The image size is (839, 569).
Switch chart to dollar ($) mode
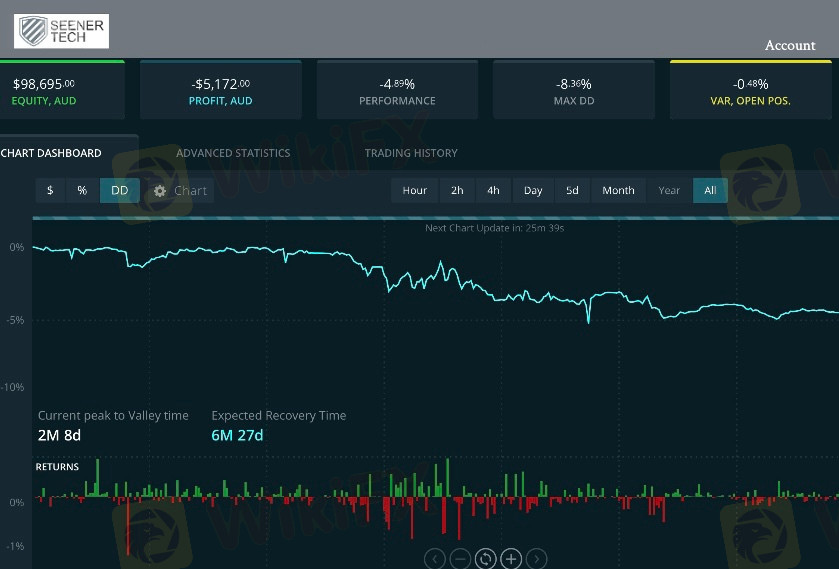pos(51,191)
